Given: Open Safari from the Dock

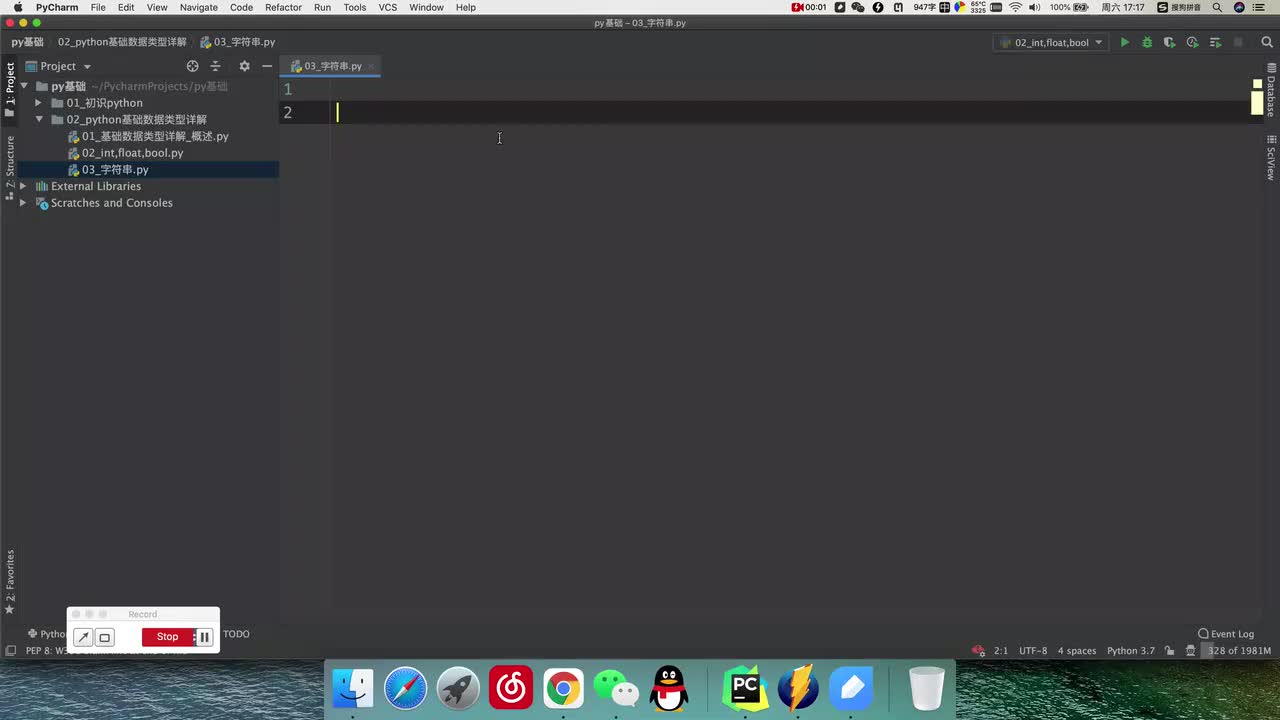Looking at the screenshot, I should (406, 689).
